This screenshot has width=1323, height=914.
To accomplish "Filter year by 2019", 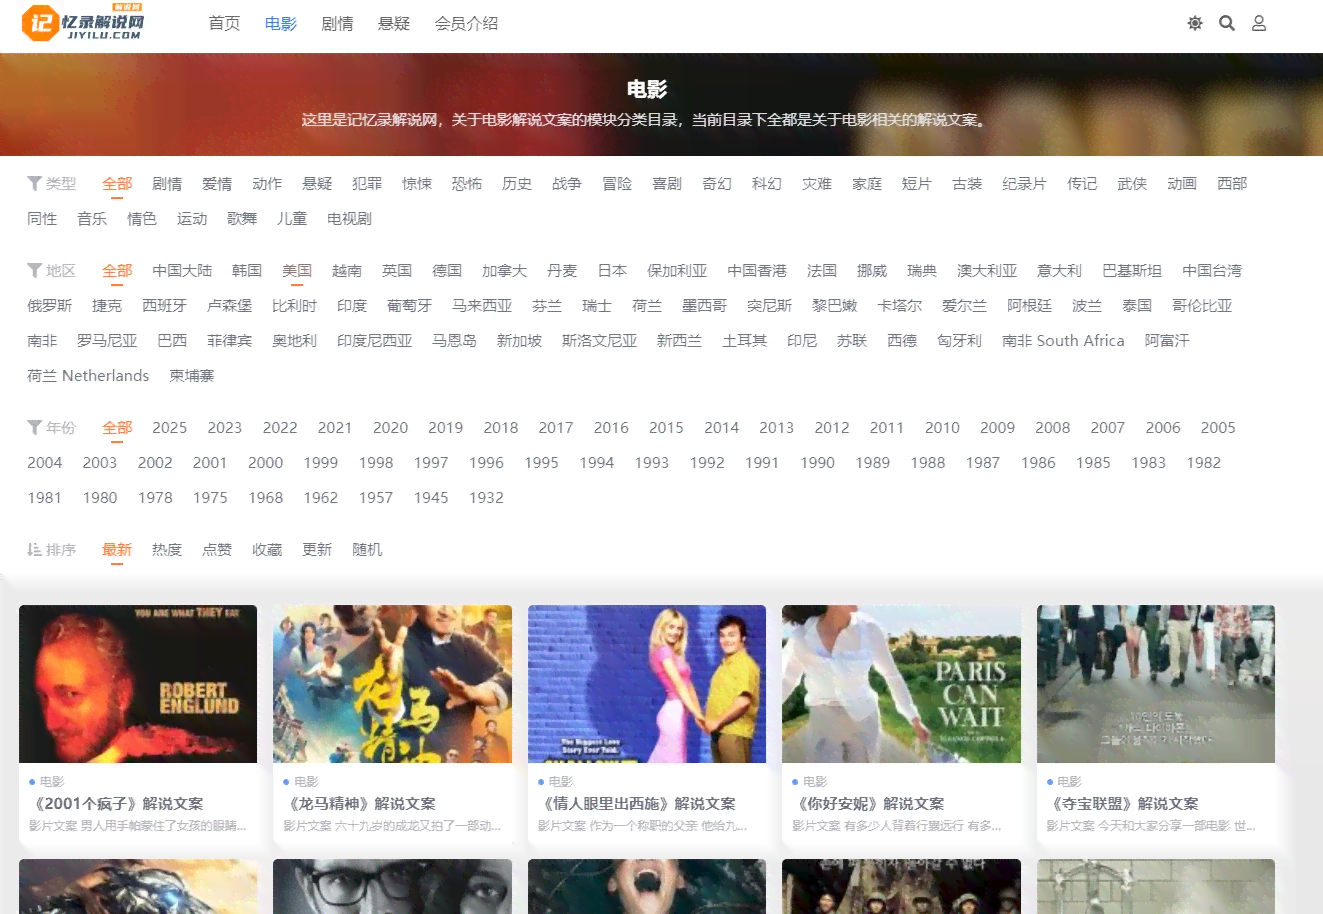I will [x=446, y=428].
